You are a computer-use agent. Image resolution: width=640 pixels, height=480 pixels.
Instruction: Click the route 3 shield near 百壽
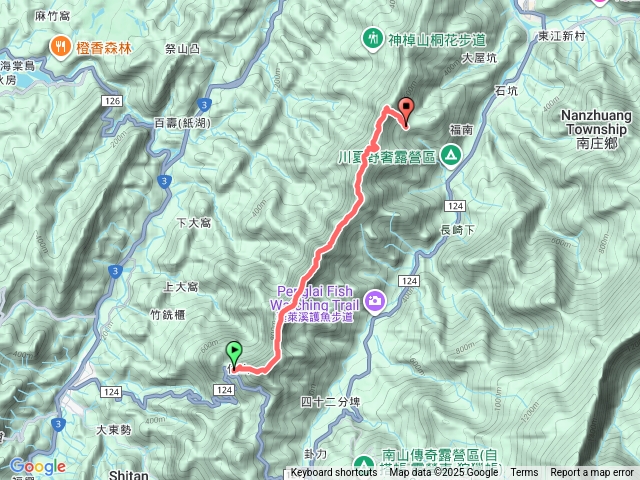tap(204, 105)
